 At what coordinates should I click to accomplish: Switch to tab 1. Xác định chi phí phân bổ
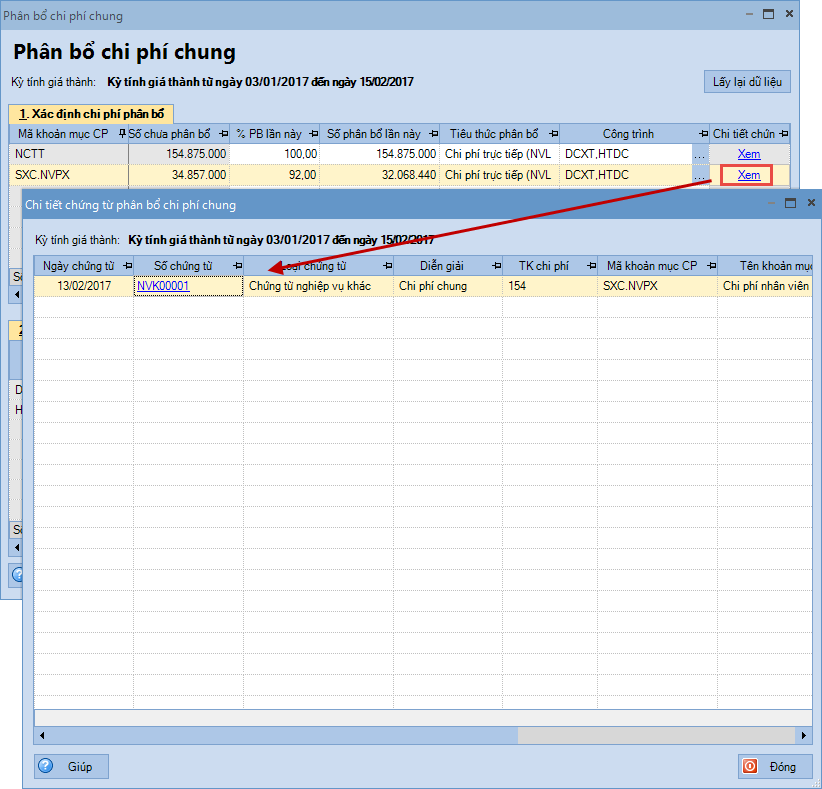pyautogui.click(x=91, y=113)
